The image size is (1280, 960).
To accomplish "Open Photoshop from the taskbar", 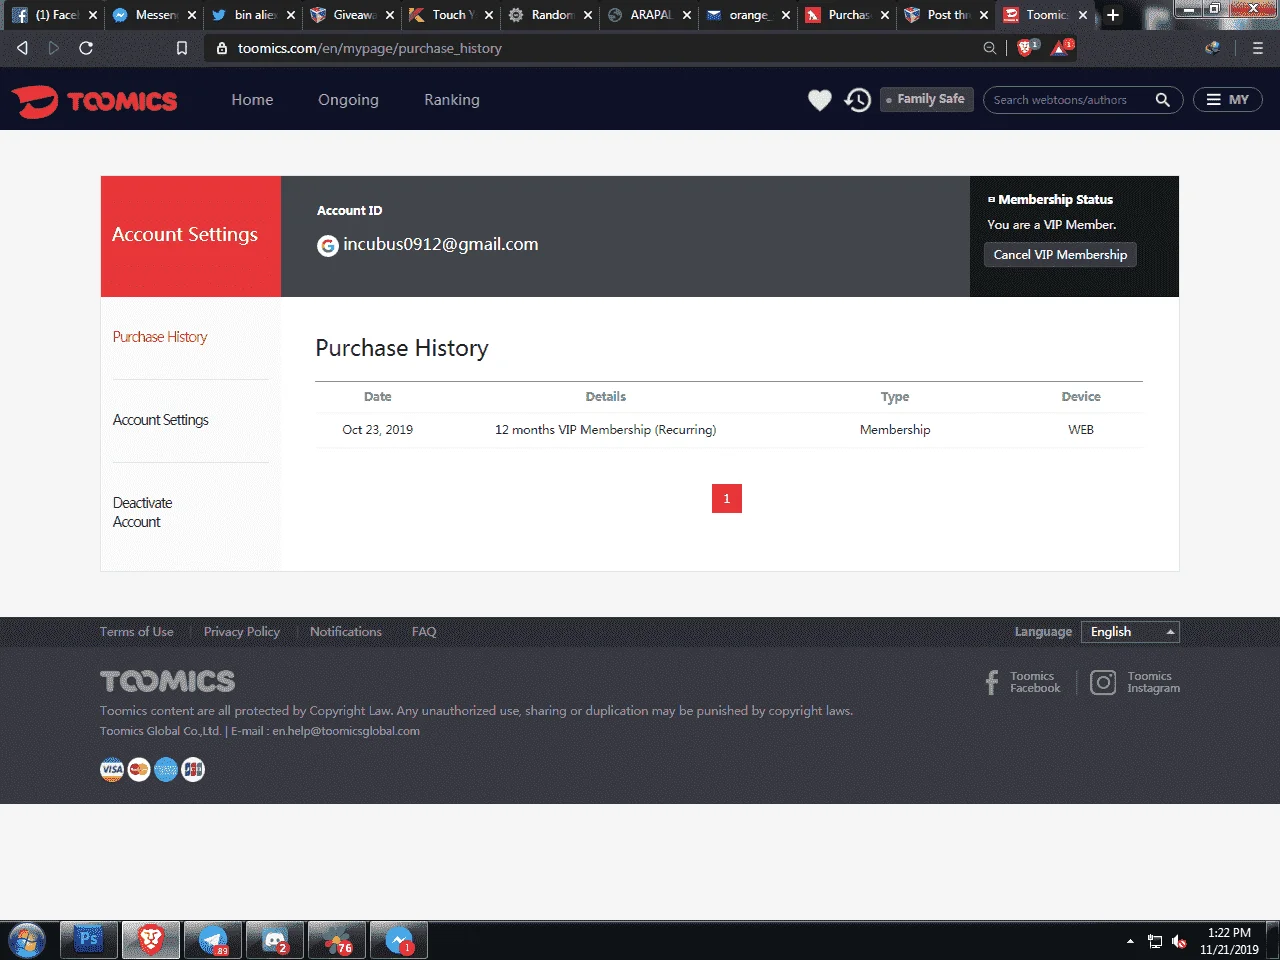I will pos(89,940).
